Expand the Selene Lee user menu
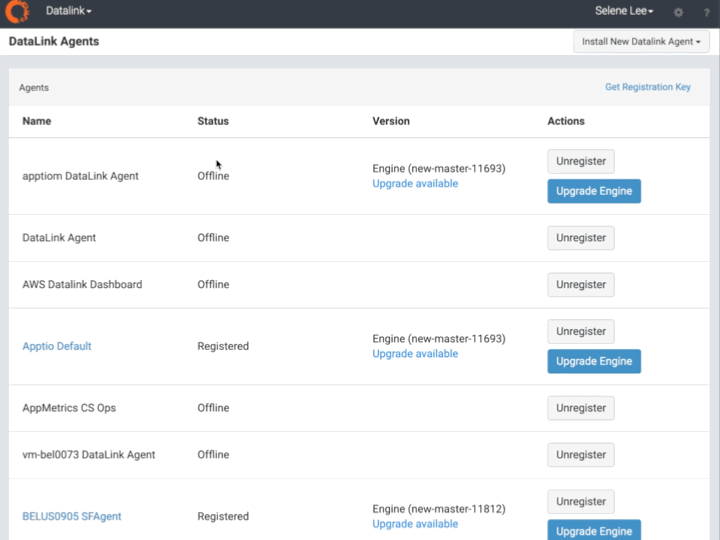The width and height of the screenshot is (720, 540). [x=624, y=11]
